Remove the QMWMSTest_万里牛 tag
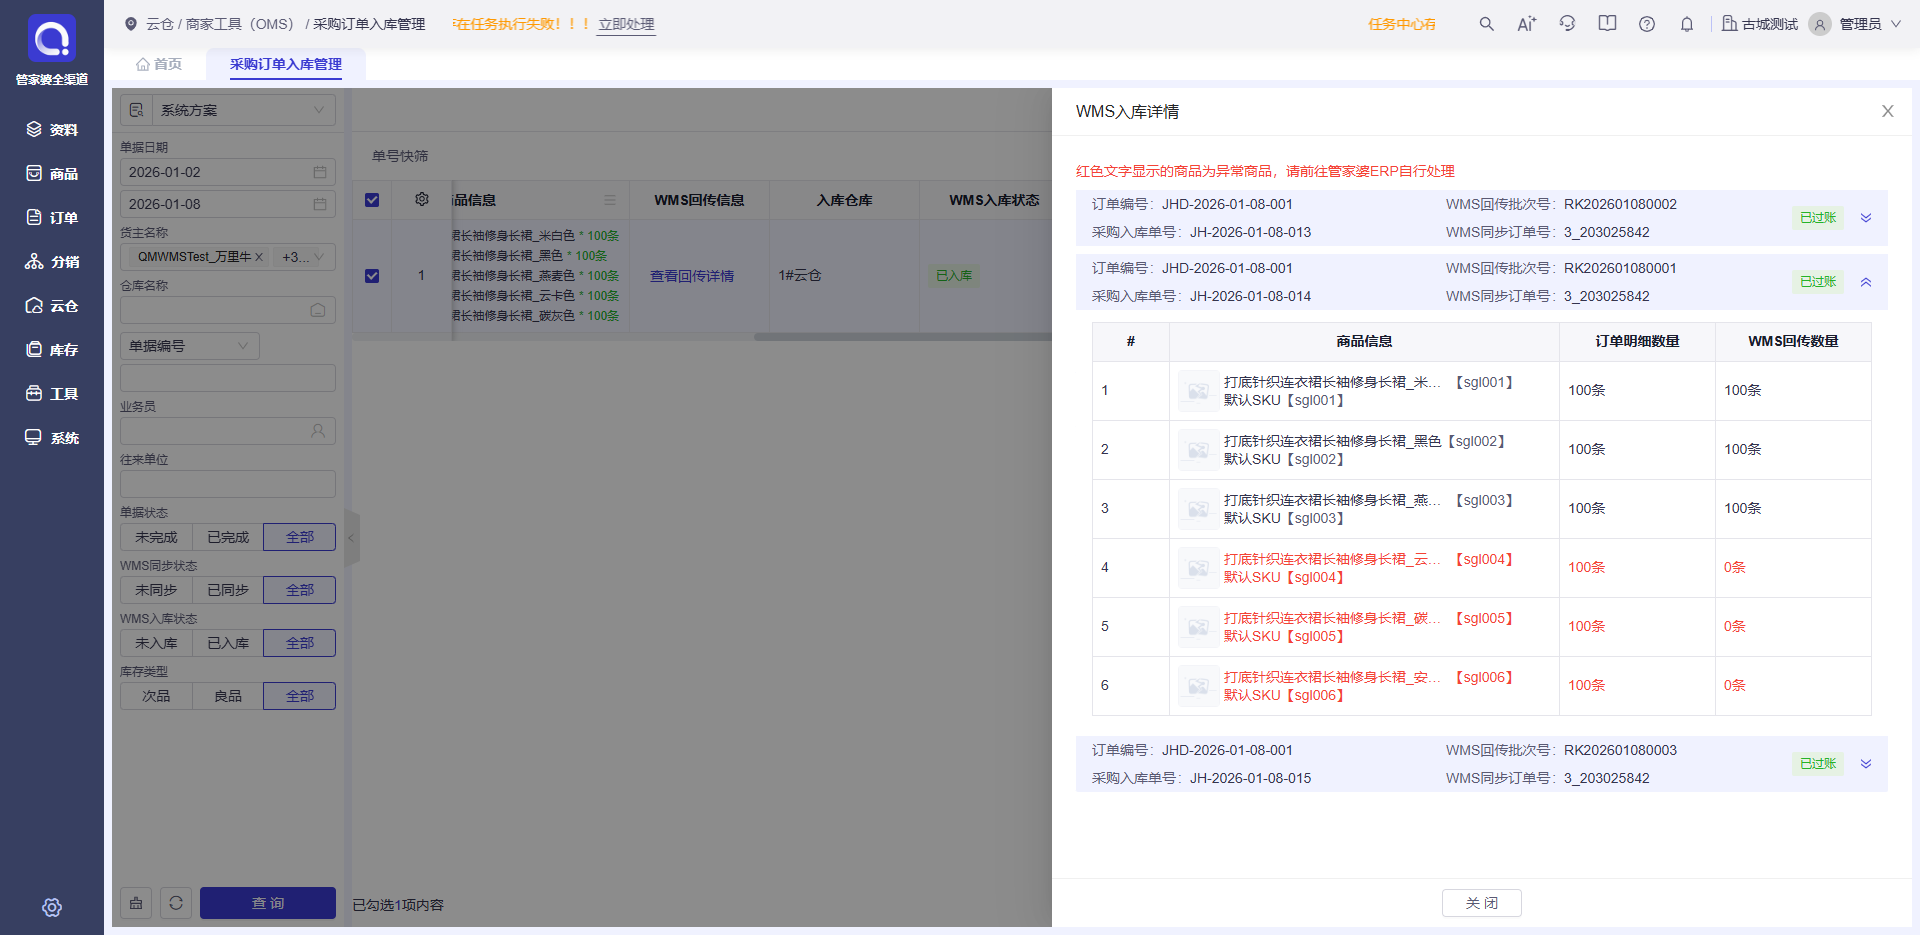This screenshot has height=935, width=1920. 259,257
